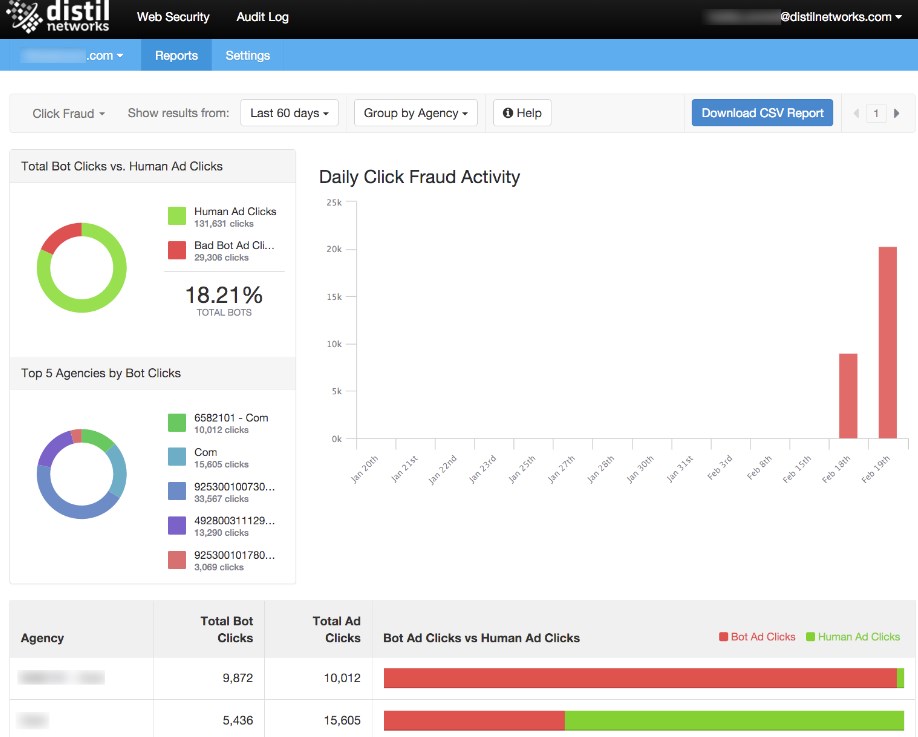
Task: Go to next page arrow
Action: coord(896,114)
